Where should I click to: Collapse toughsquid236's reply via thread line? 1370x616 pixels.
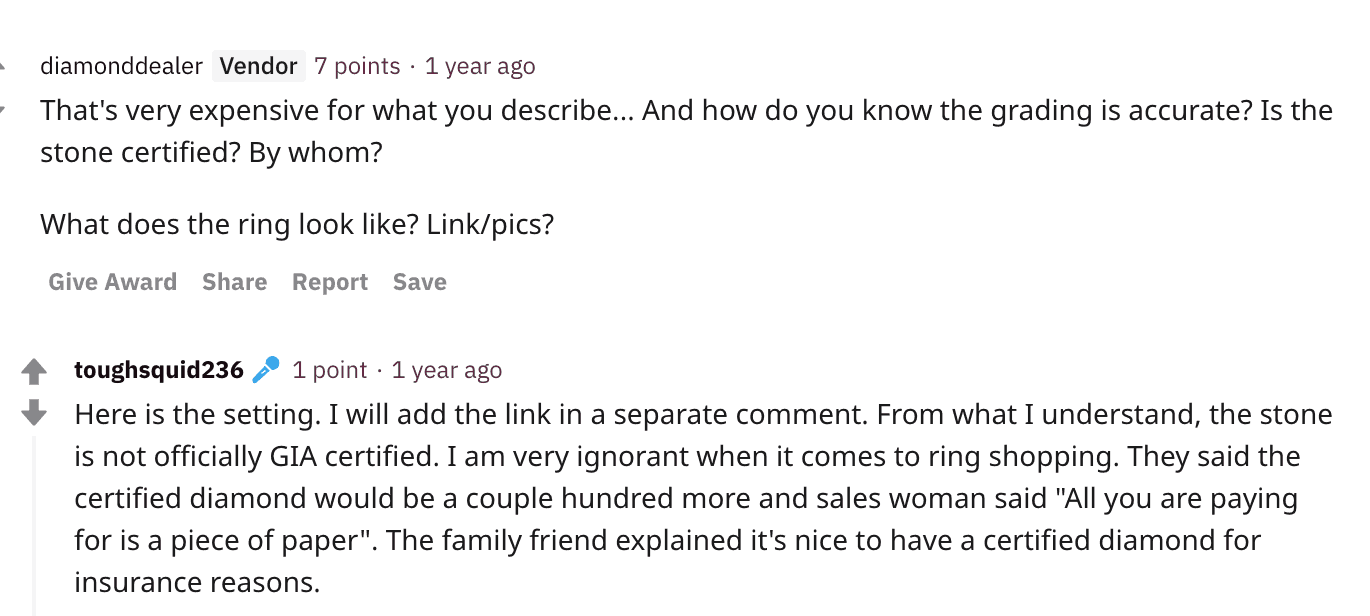click(x=35, y=520)
